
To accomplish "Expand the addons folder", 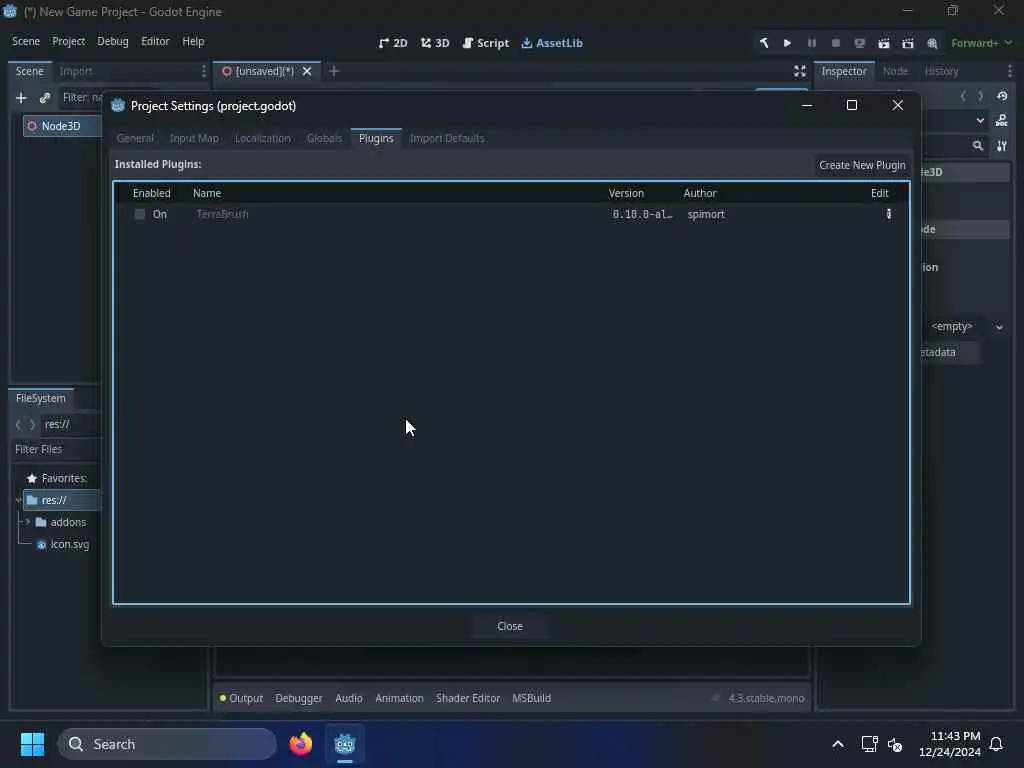I will coord(27,522).
